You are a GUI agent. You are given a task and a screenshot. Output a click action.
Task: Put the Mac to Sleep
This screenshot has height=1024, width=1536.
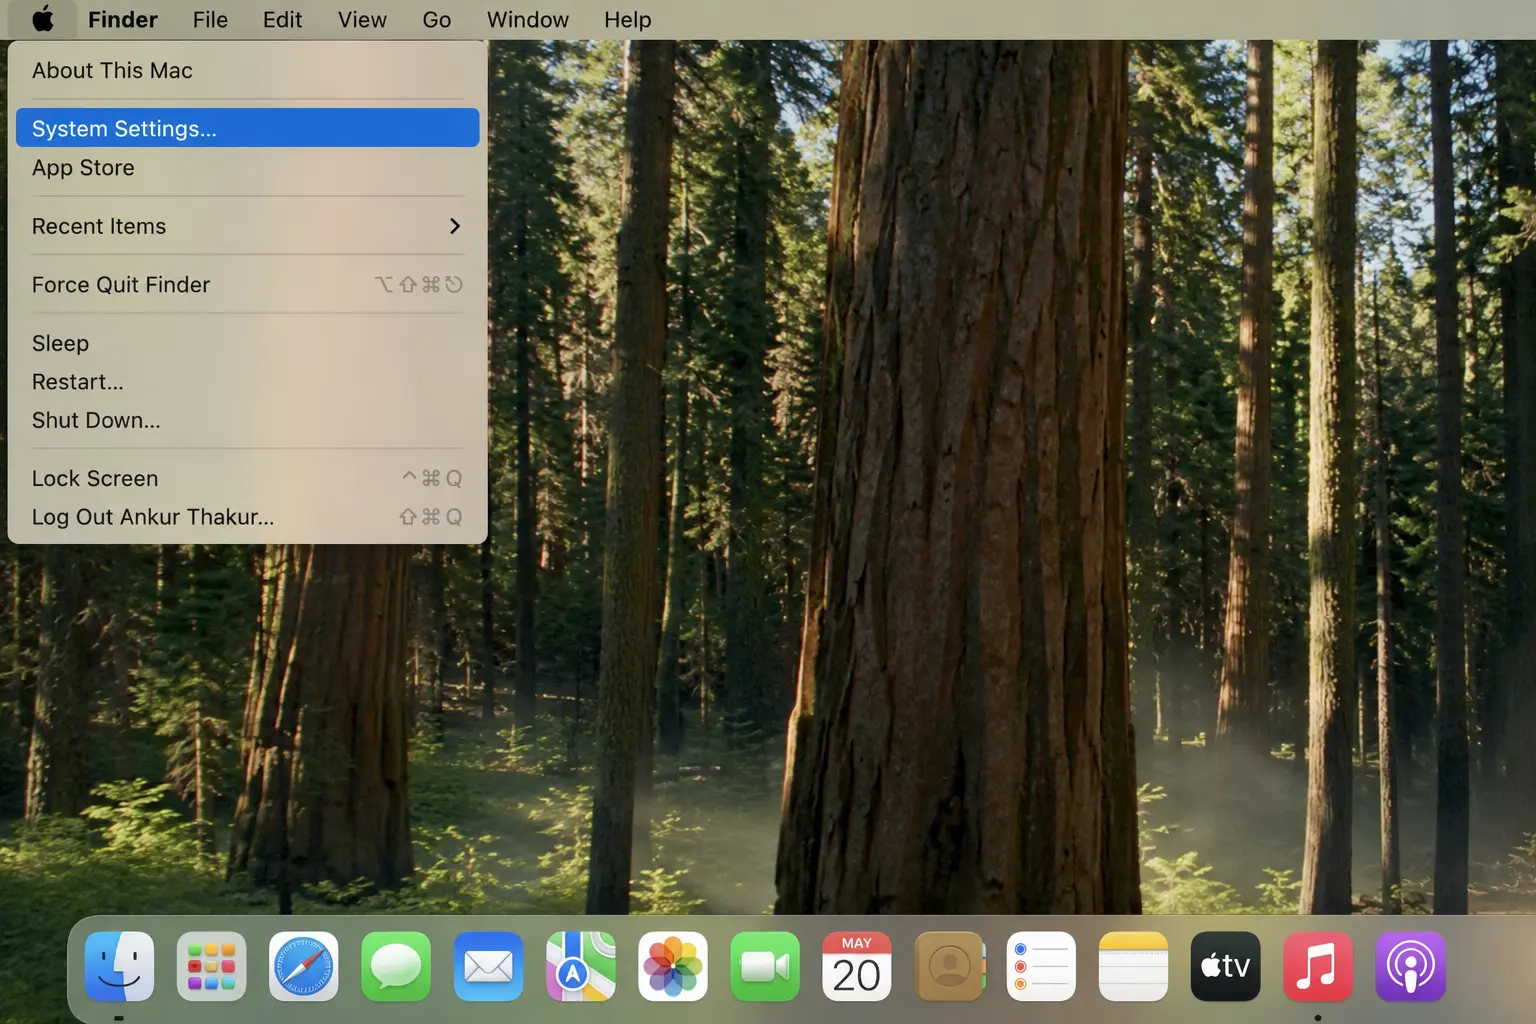[247, 343]
